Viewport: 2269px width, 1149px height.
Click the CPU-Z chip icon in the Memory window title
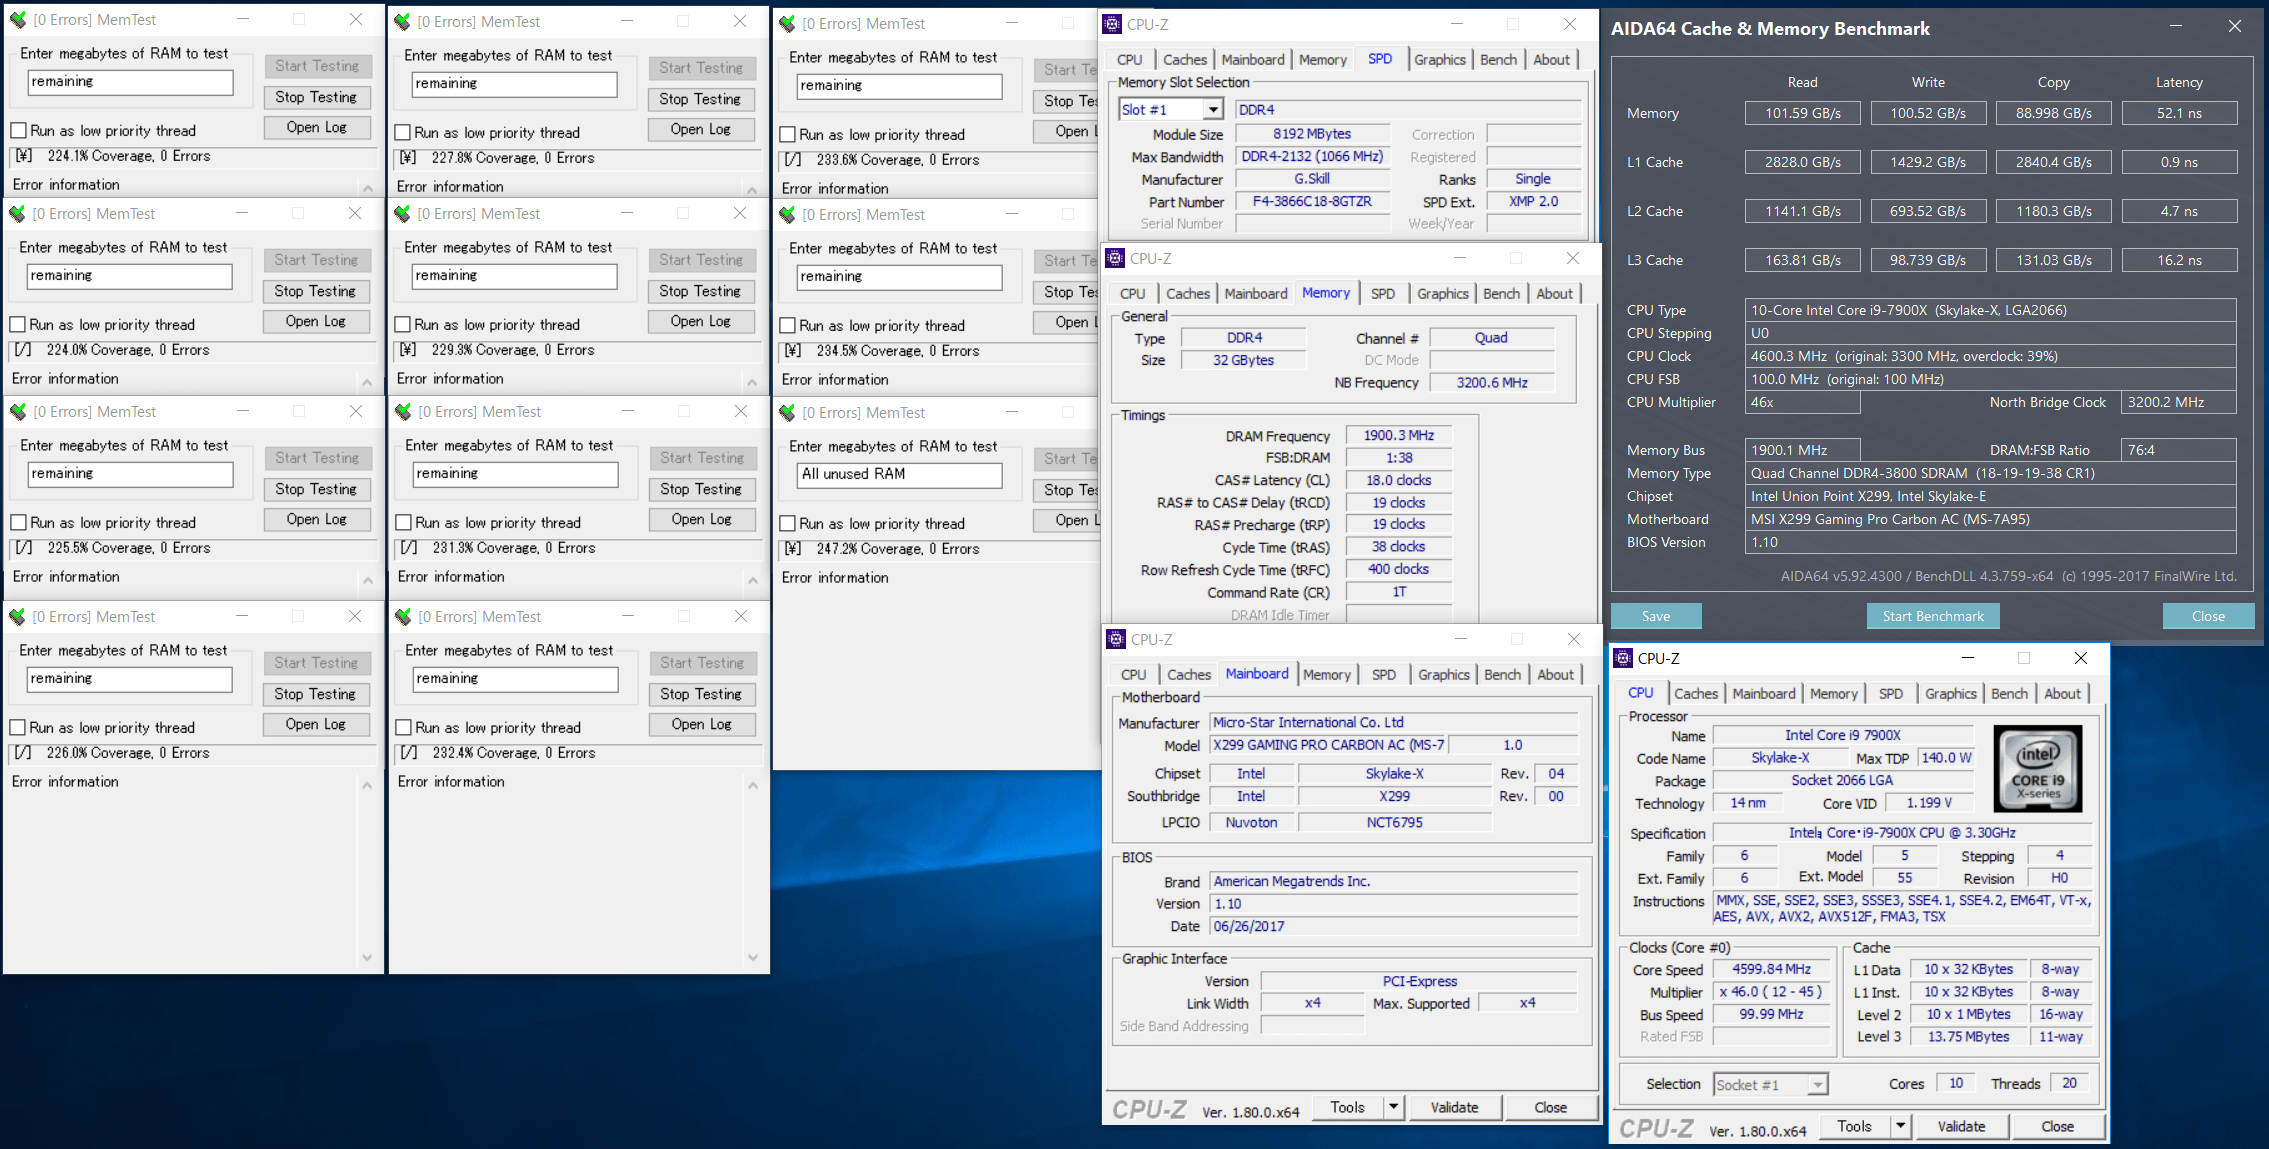(x=1115, y=259)
